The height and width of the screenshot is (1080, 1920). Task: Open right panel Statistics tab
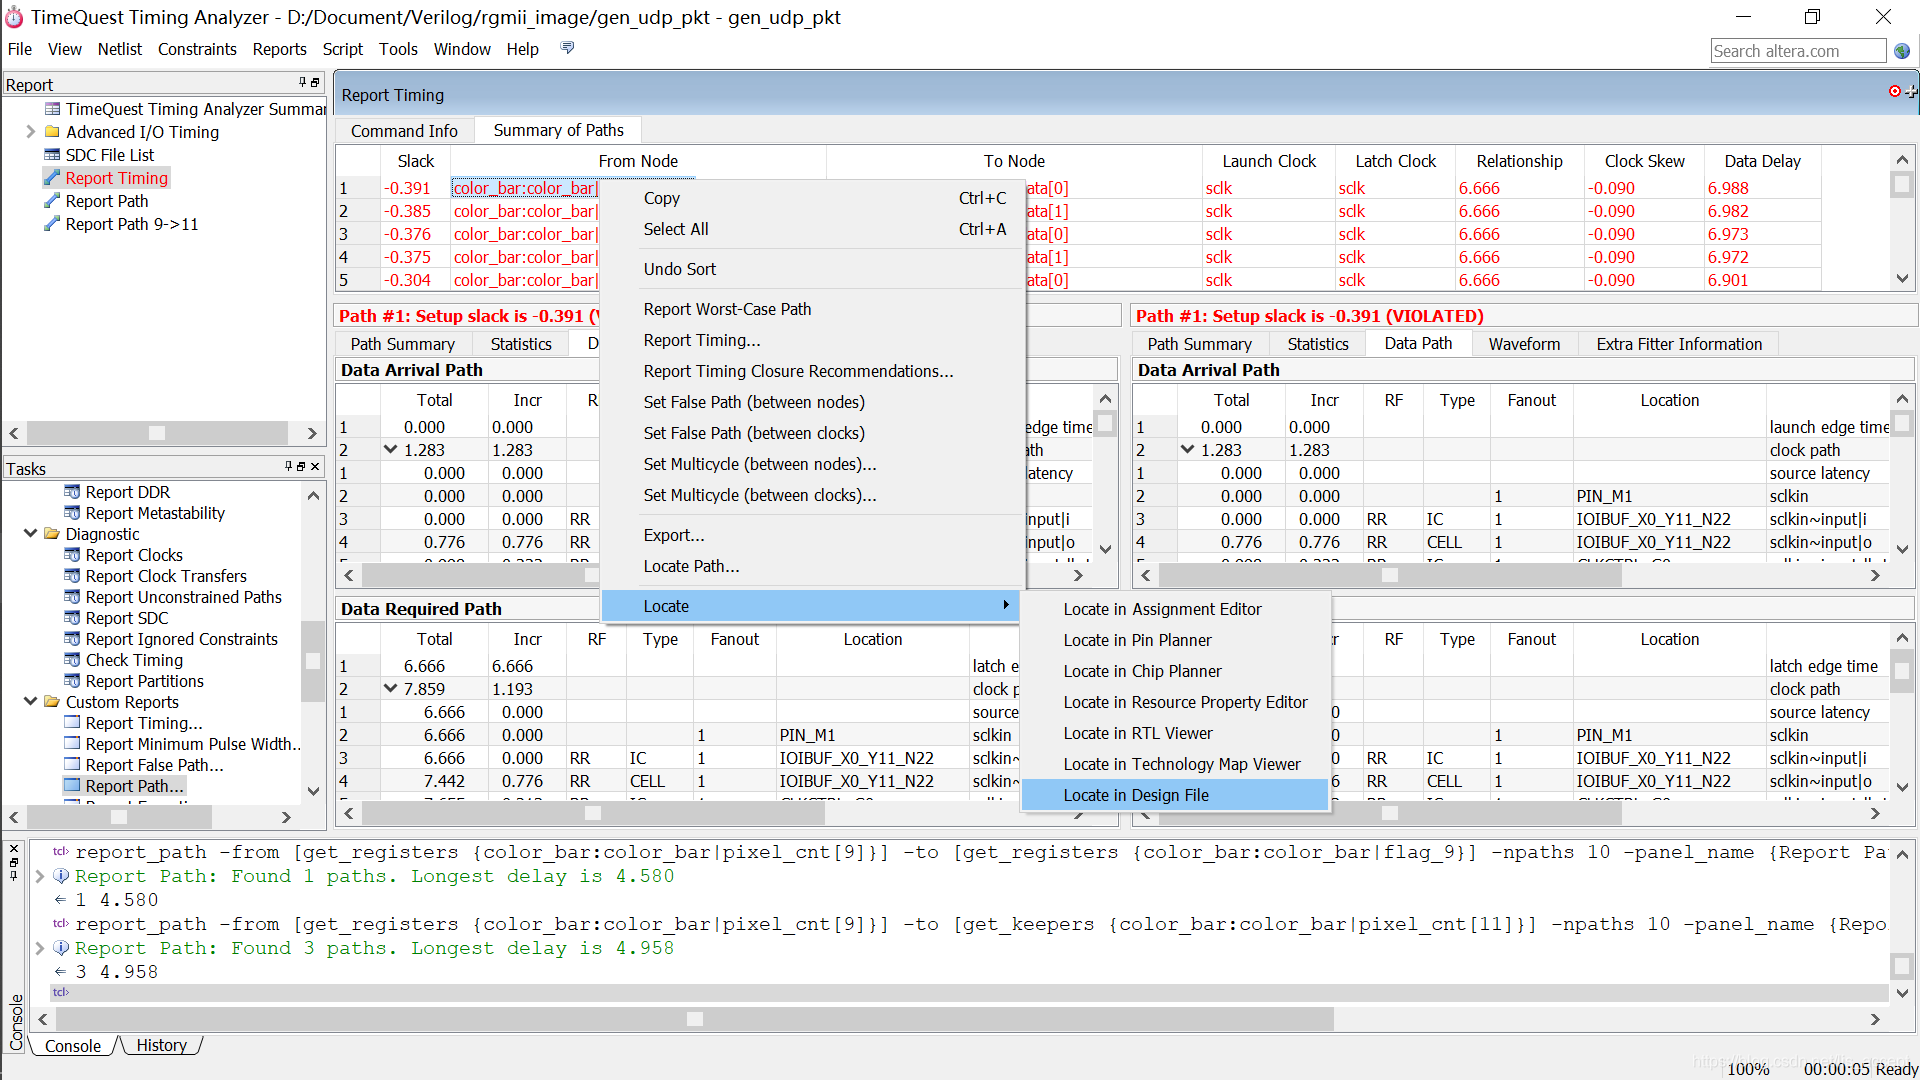tap(1318, 344)
